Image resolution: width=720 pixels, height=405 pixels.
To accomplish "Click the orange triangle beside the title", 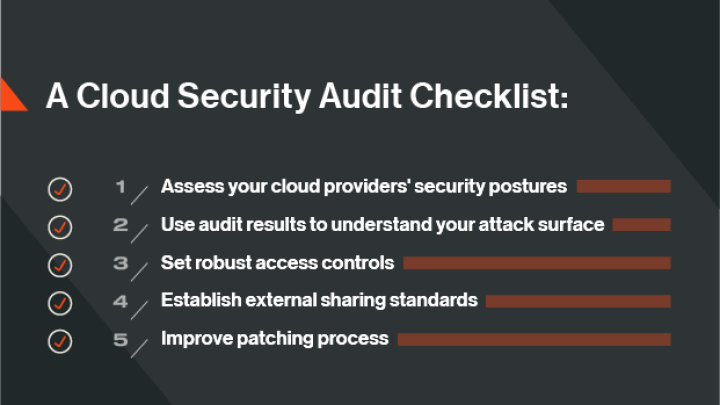I will (x=10, y=94).
